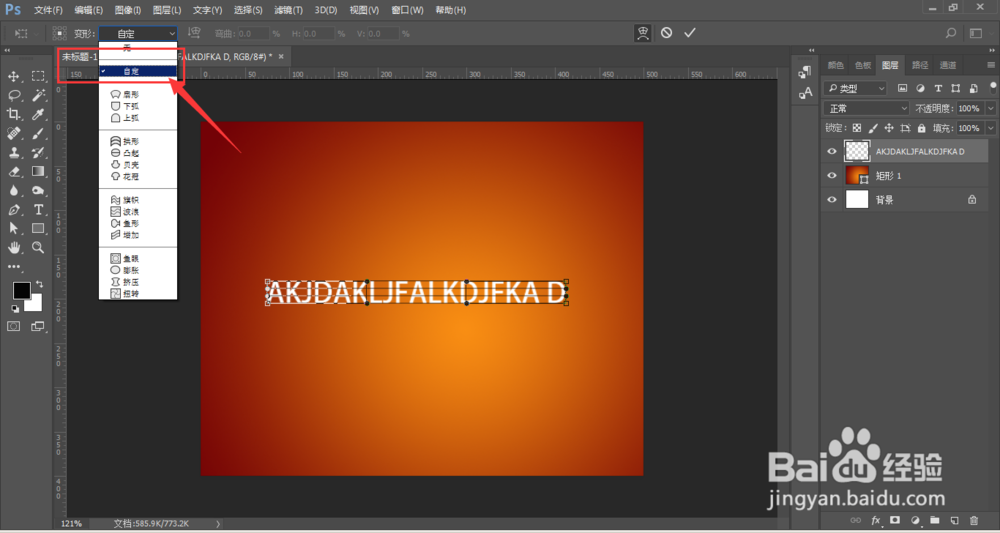Toggle the pixel layer filter

(x=902, y=88)
